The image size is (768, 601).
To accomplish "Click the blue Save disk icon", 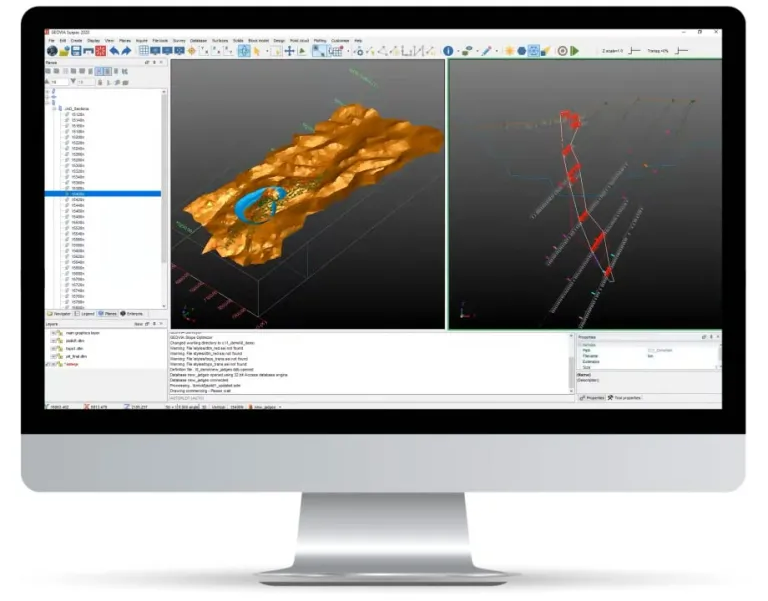I will point(76,51).
